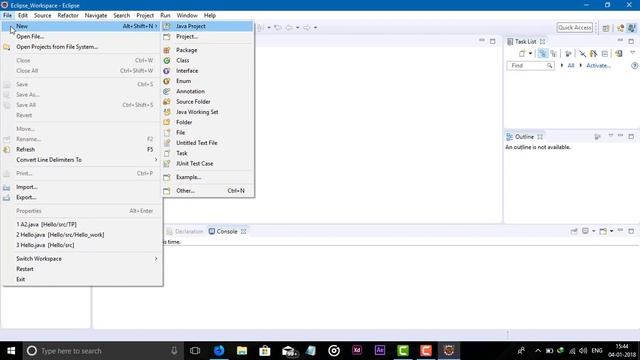
Task: Click Refresh in the File menu
Action: click(x=82, y=149)
